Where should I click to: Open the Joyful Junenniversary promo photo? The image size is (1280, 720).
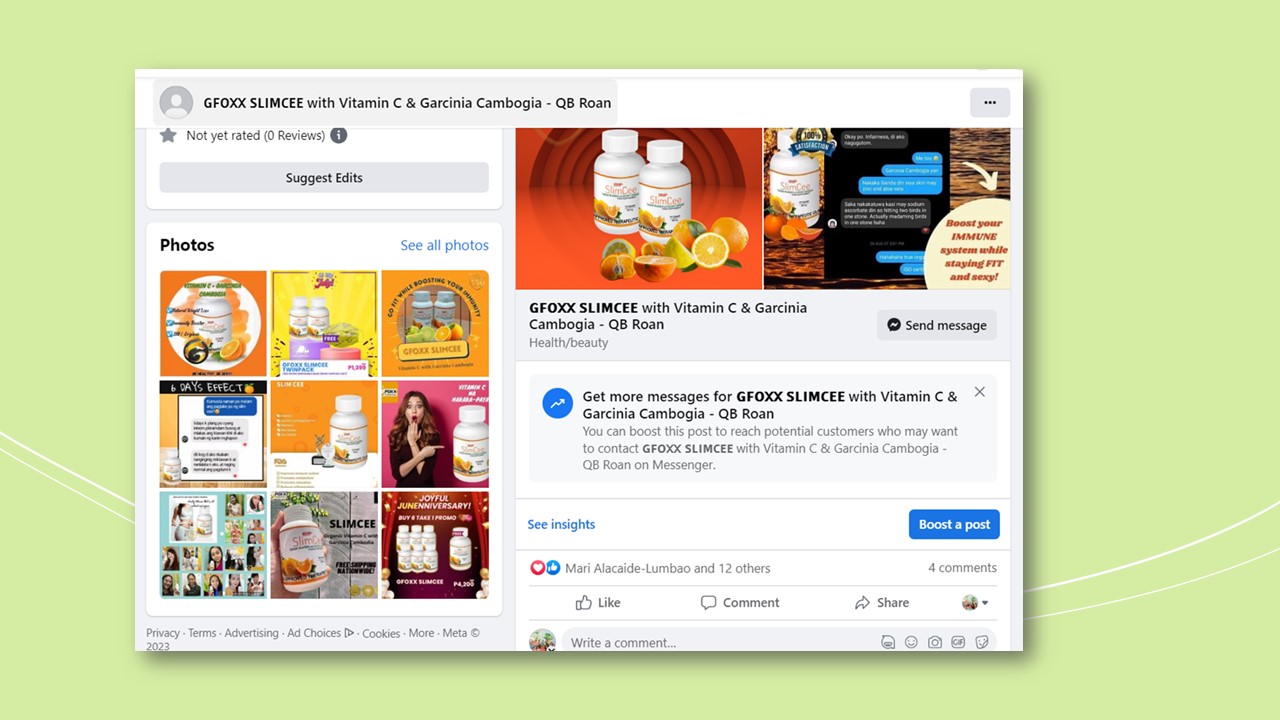435,545
